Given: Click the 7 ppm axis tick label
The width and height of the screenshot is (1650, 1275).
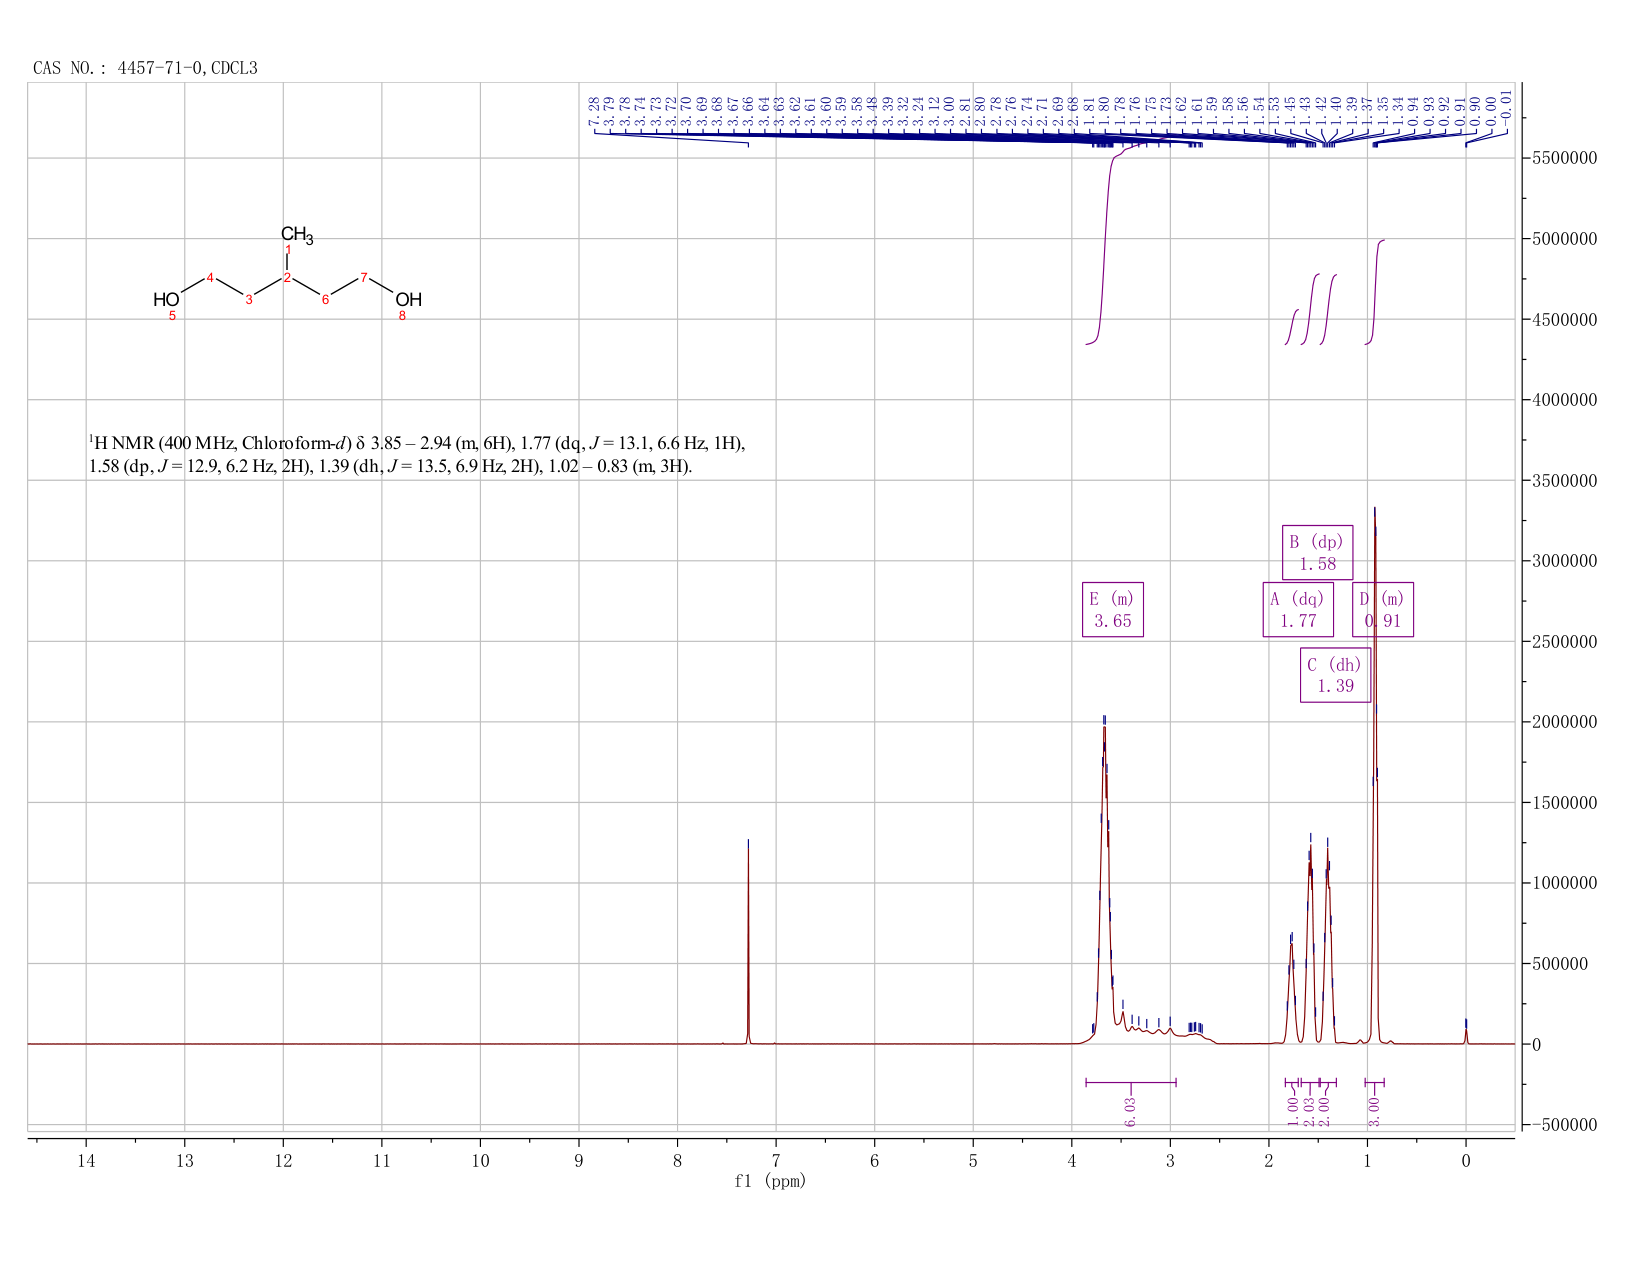Looking at the screenshot, I should (x=776, y=1160).
